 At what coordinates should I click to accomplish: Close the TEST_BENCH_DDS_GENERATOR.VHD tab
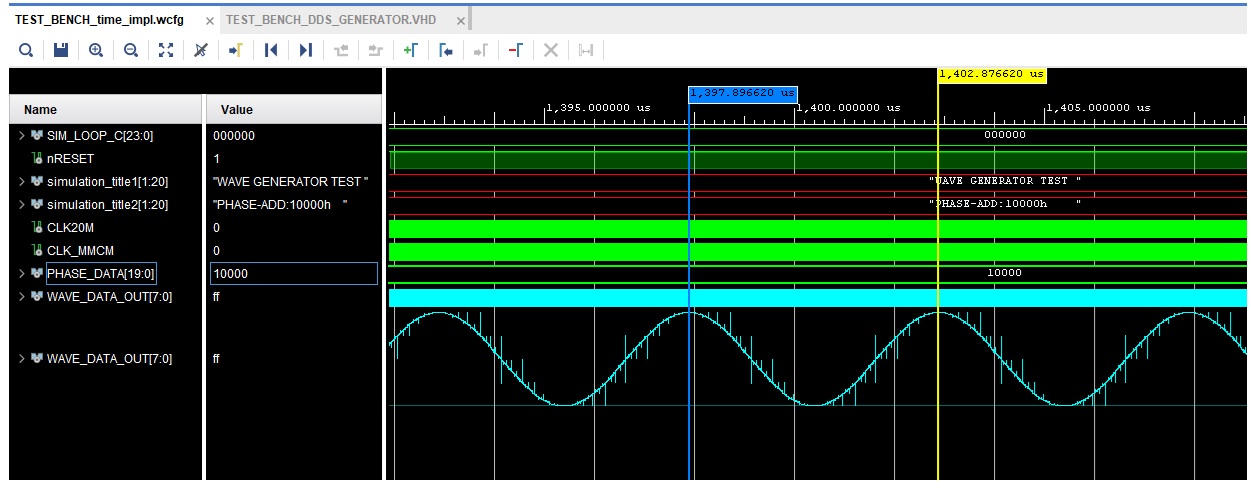(460, 20)
